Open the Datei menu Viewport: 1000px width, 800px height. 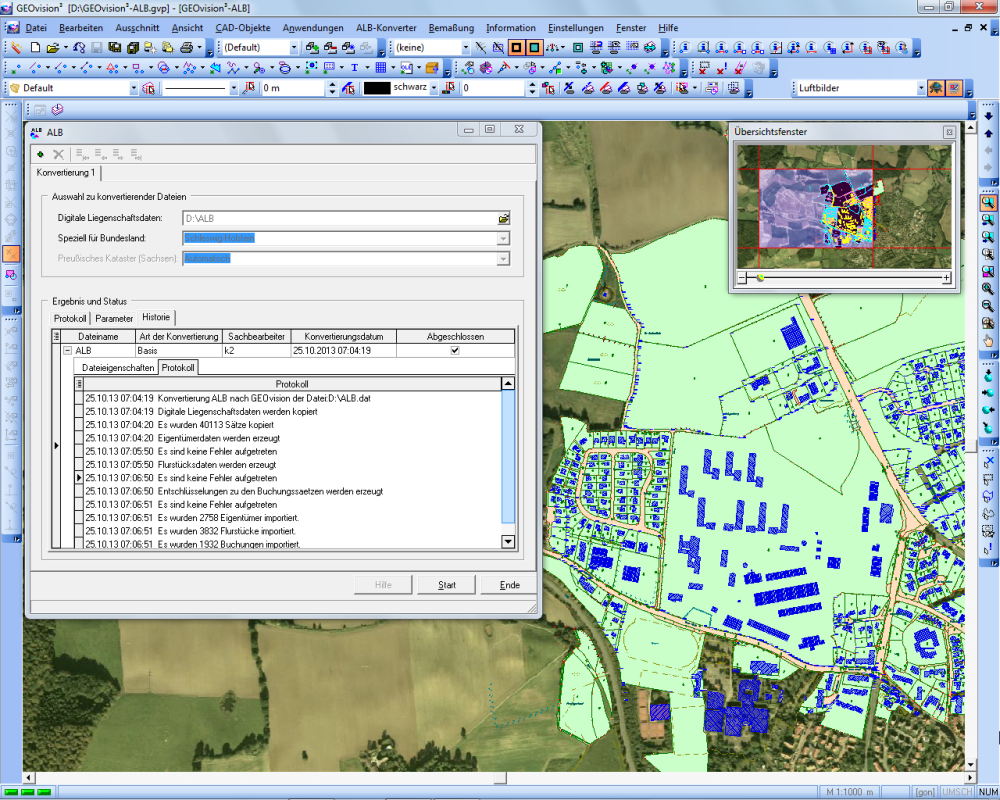point(36,28)
